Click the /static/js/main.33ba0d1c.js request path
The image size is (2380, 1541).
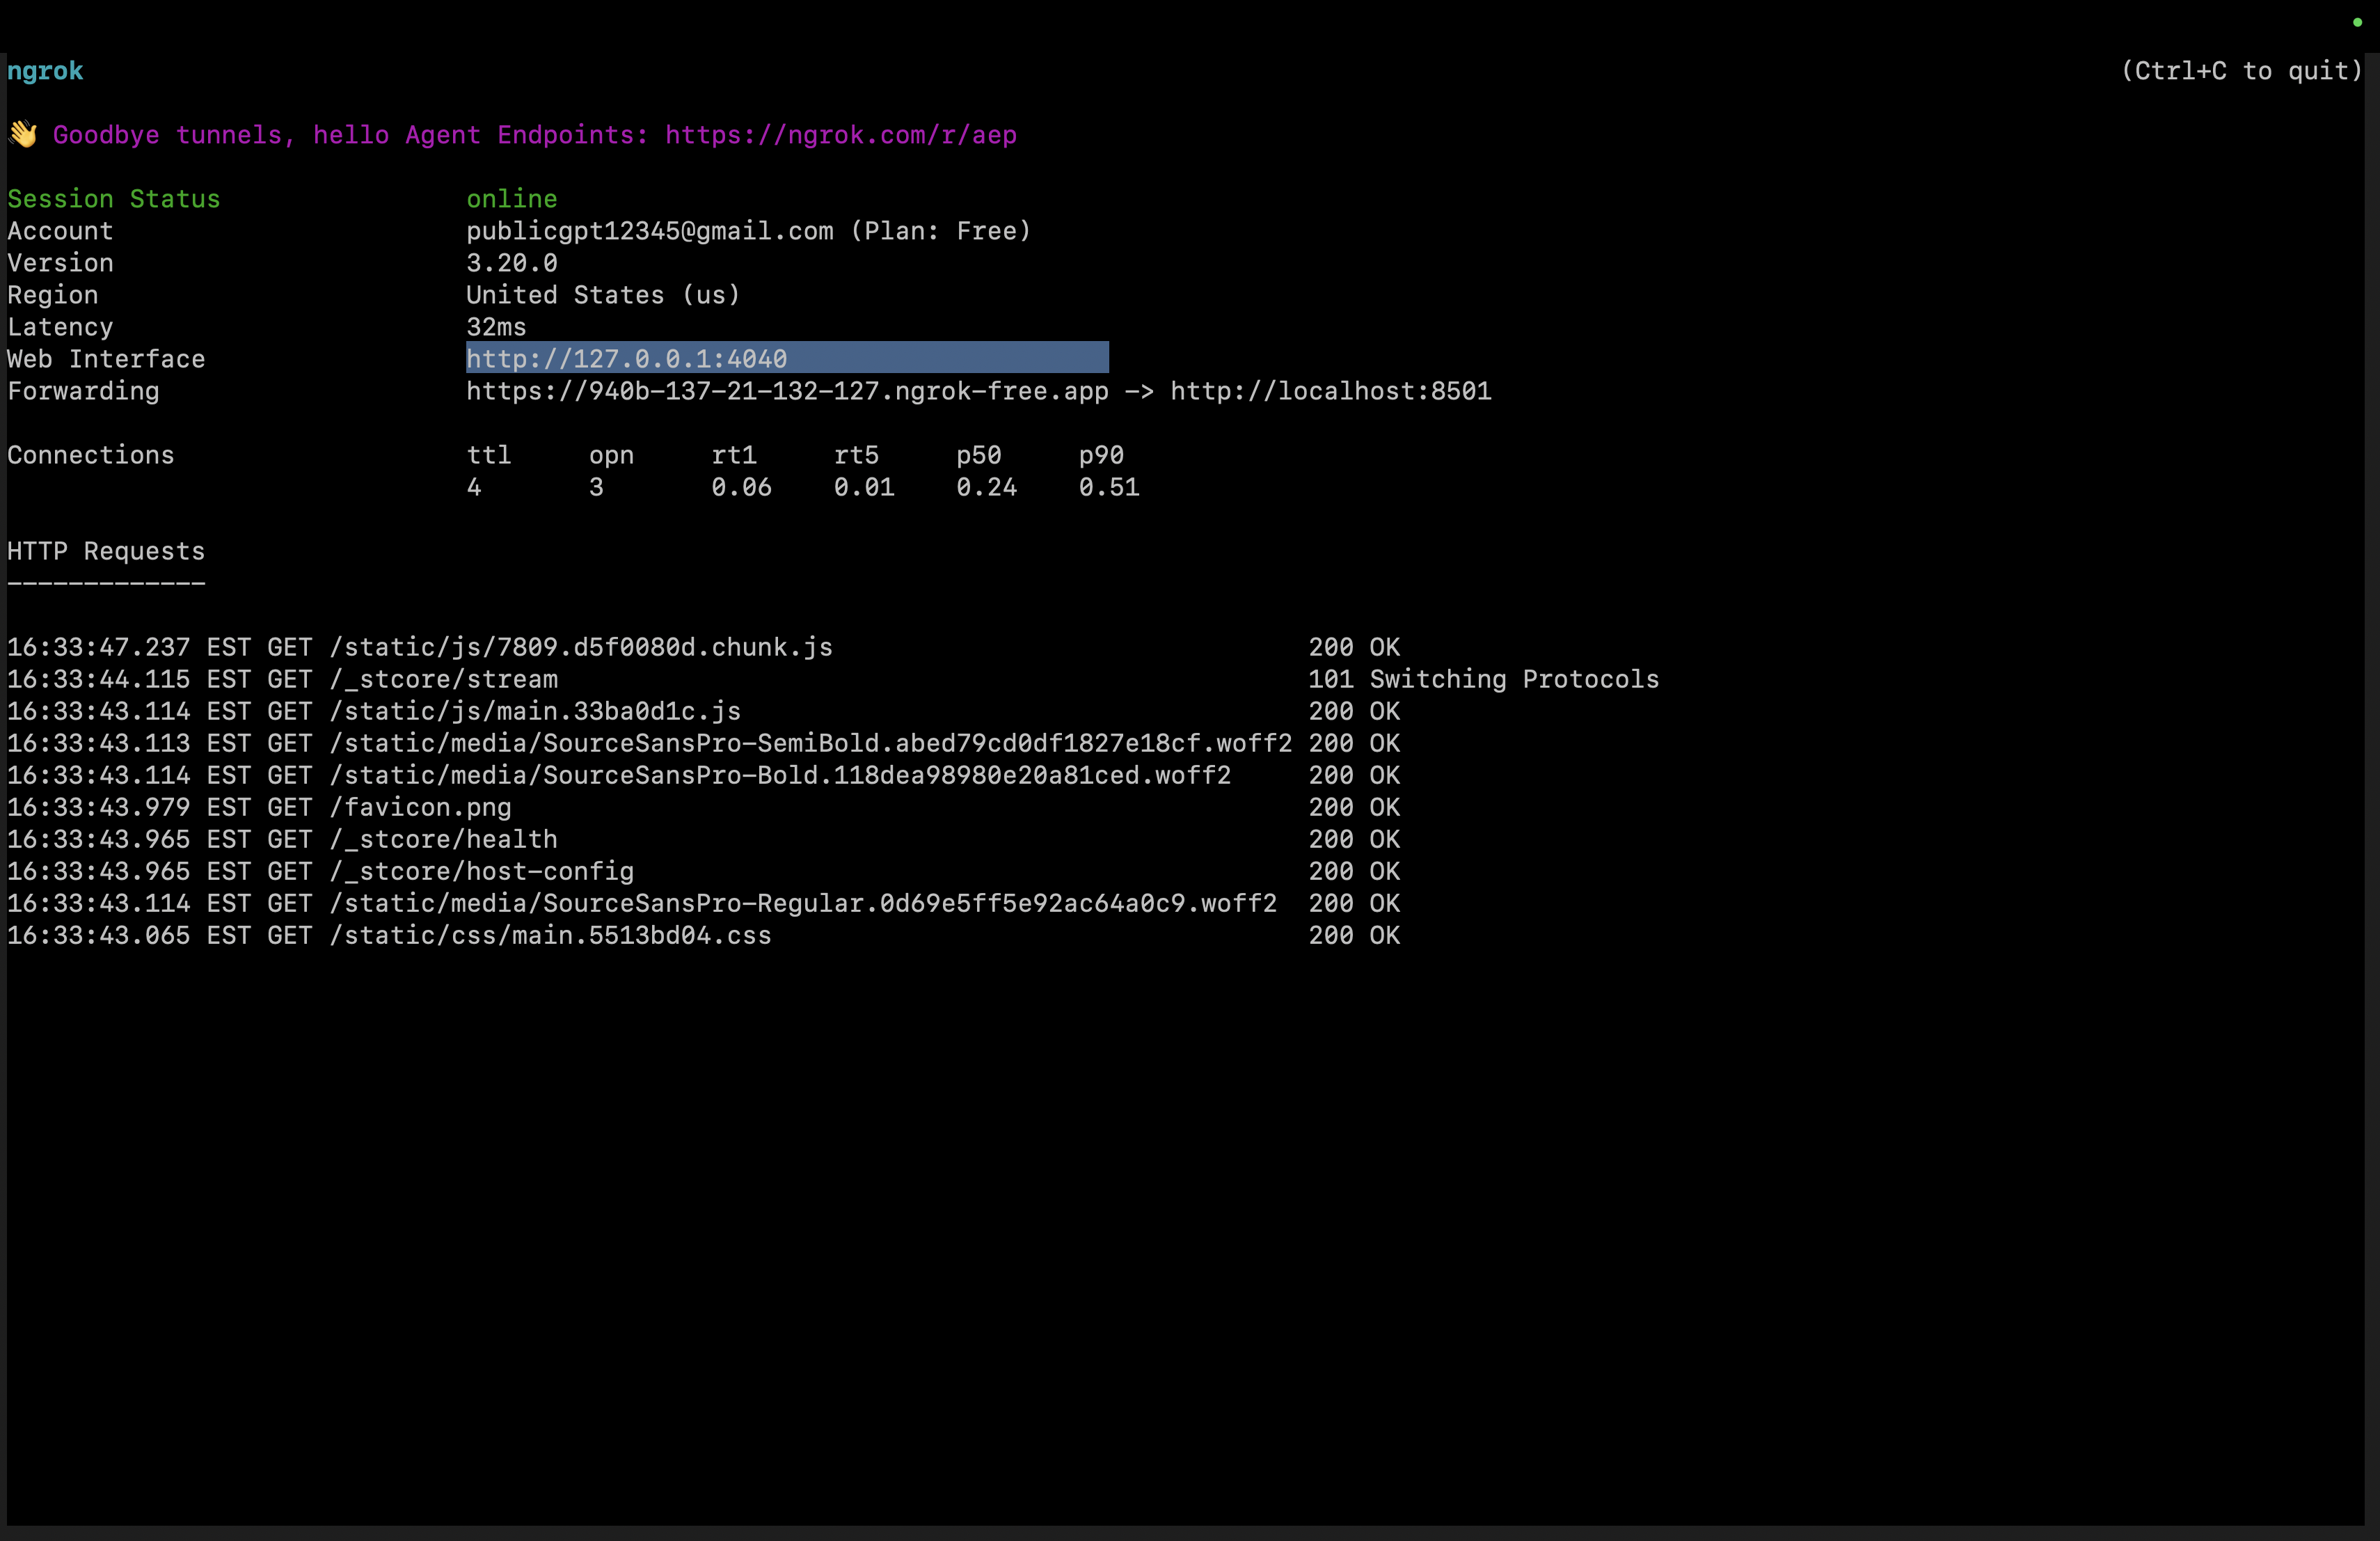(535, 711)
